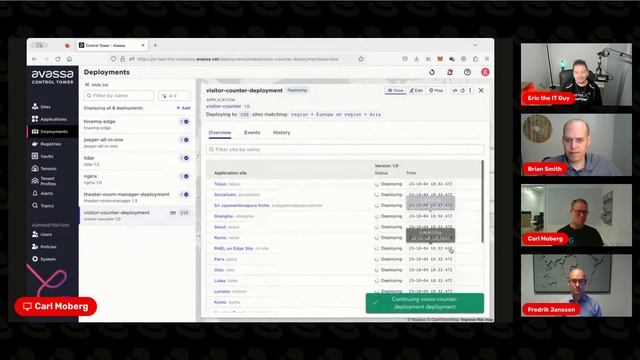Viewport: 640px width, 360px height.
Task: Open Vaults in the sidebar
Action: pyautogui.click(x=42, y=156)
